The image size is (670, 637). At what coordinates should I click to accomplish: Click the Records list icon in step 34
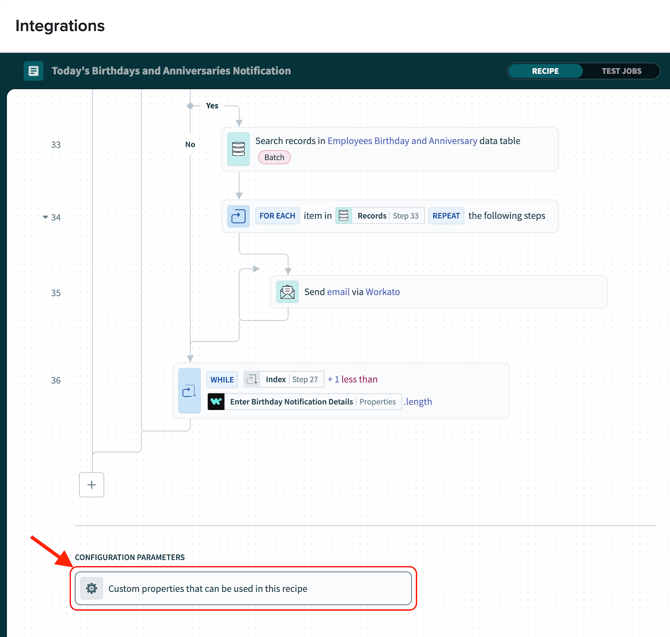click(x=344, y=216)
